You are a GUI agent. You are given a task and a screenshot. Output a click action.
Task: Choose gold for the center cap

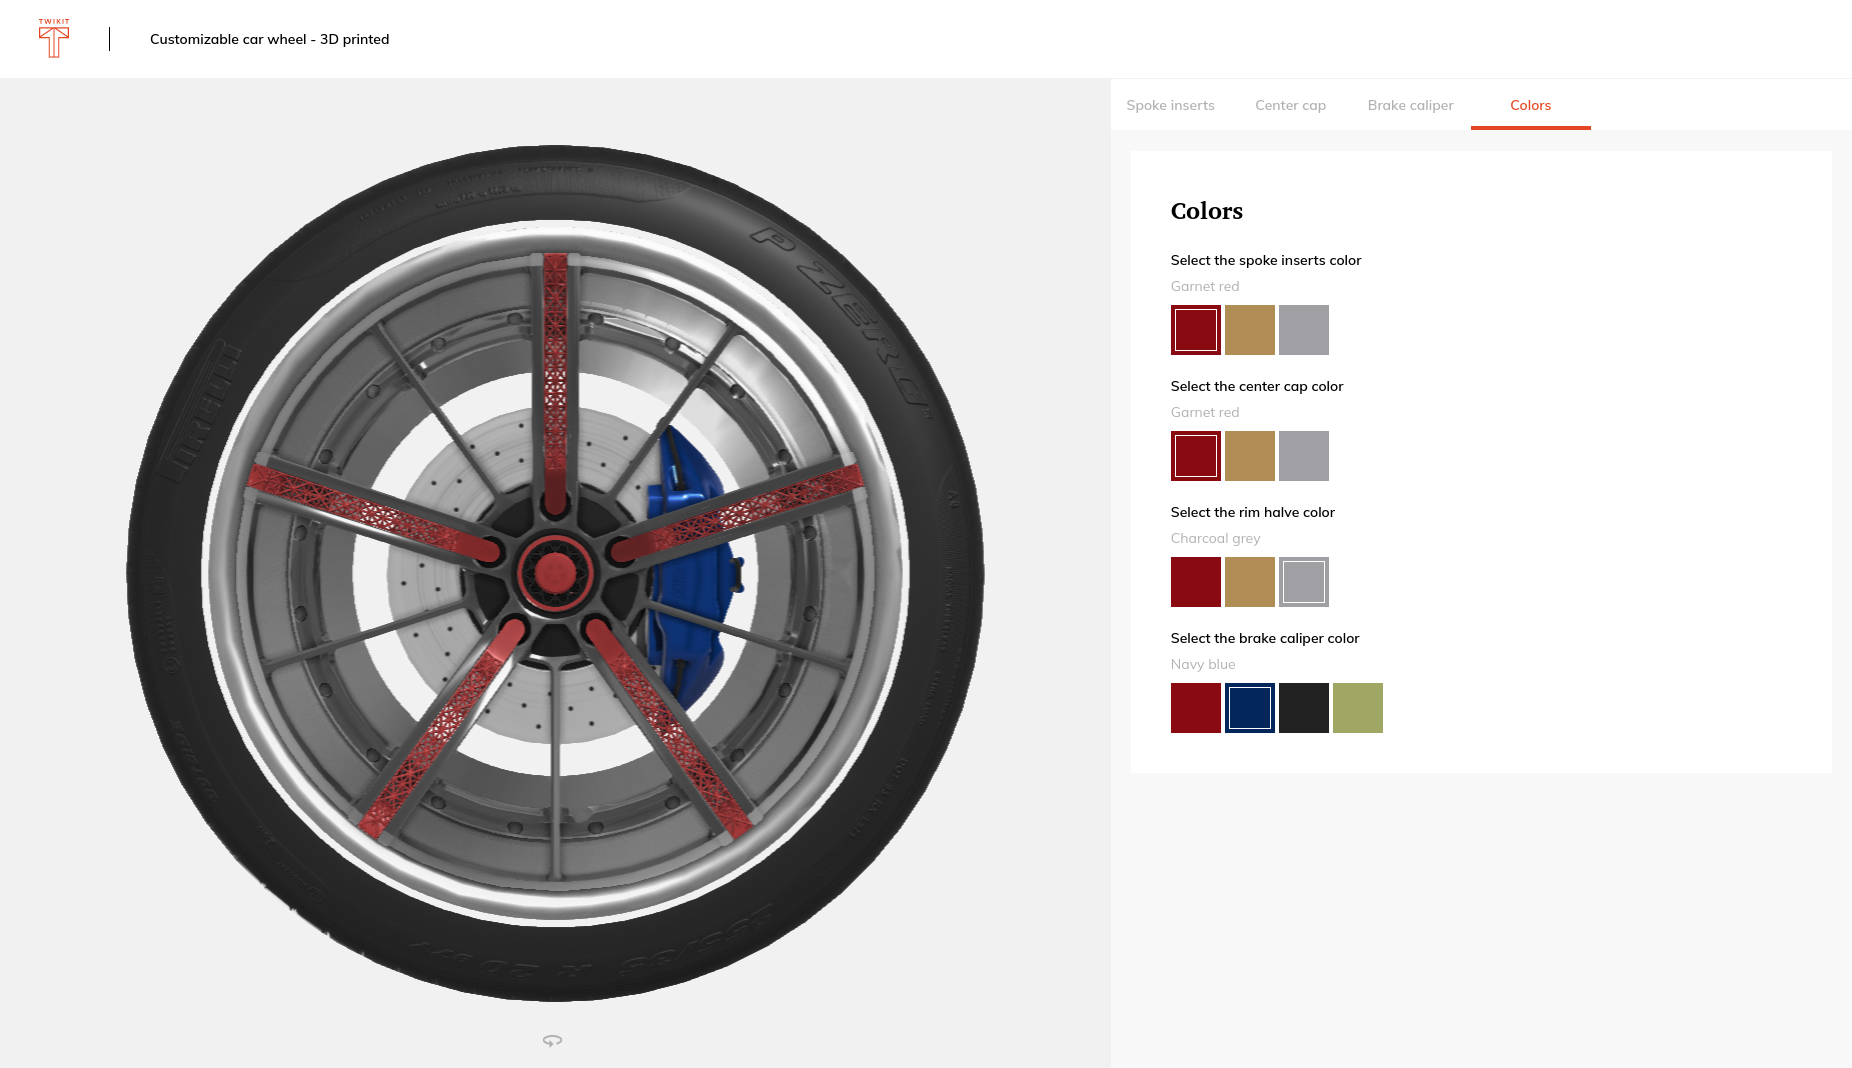point(1249,456)
